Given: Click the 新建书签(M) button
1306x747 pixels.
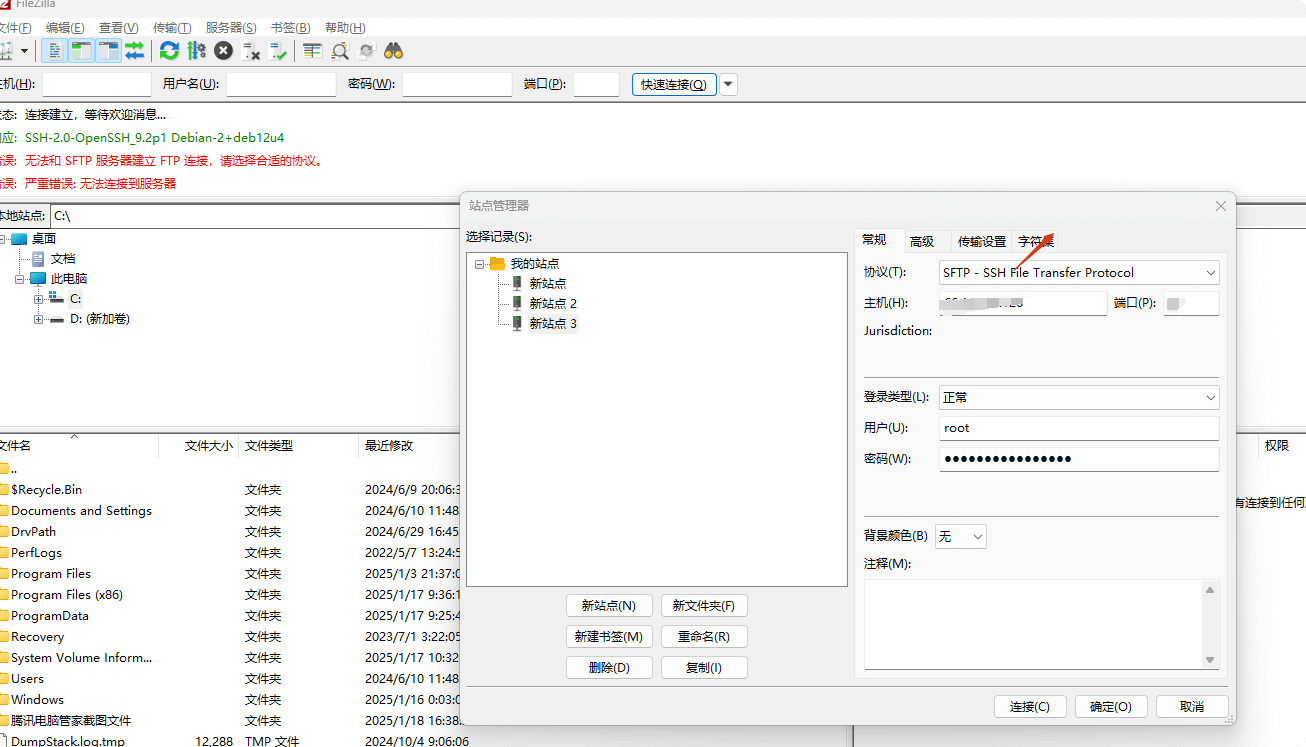Looking at the screenshot, I should tap(609, 637).
